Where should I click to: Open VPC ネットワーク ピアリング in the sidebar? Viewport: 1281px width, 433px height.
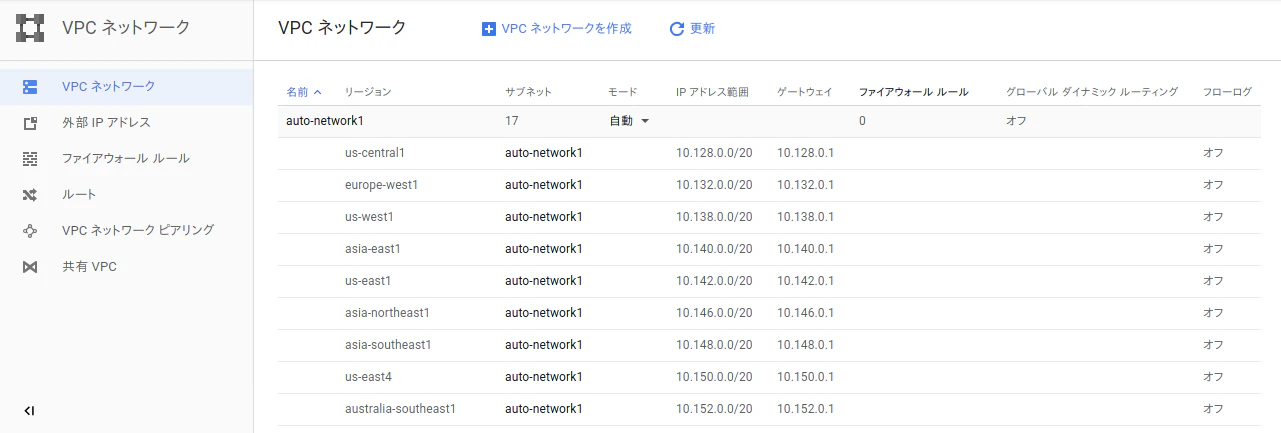tap(126, 231)
